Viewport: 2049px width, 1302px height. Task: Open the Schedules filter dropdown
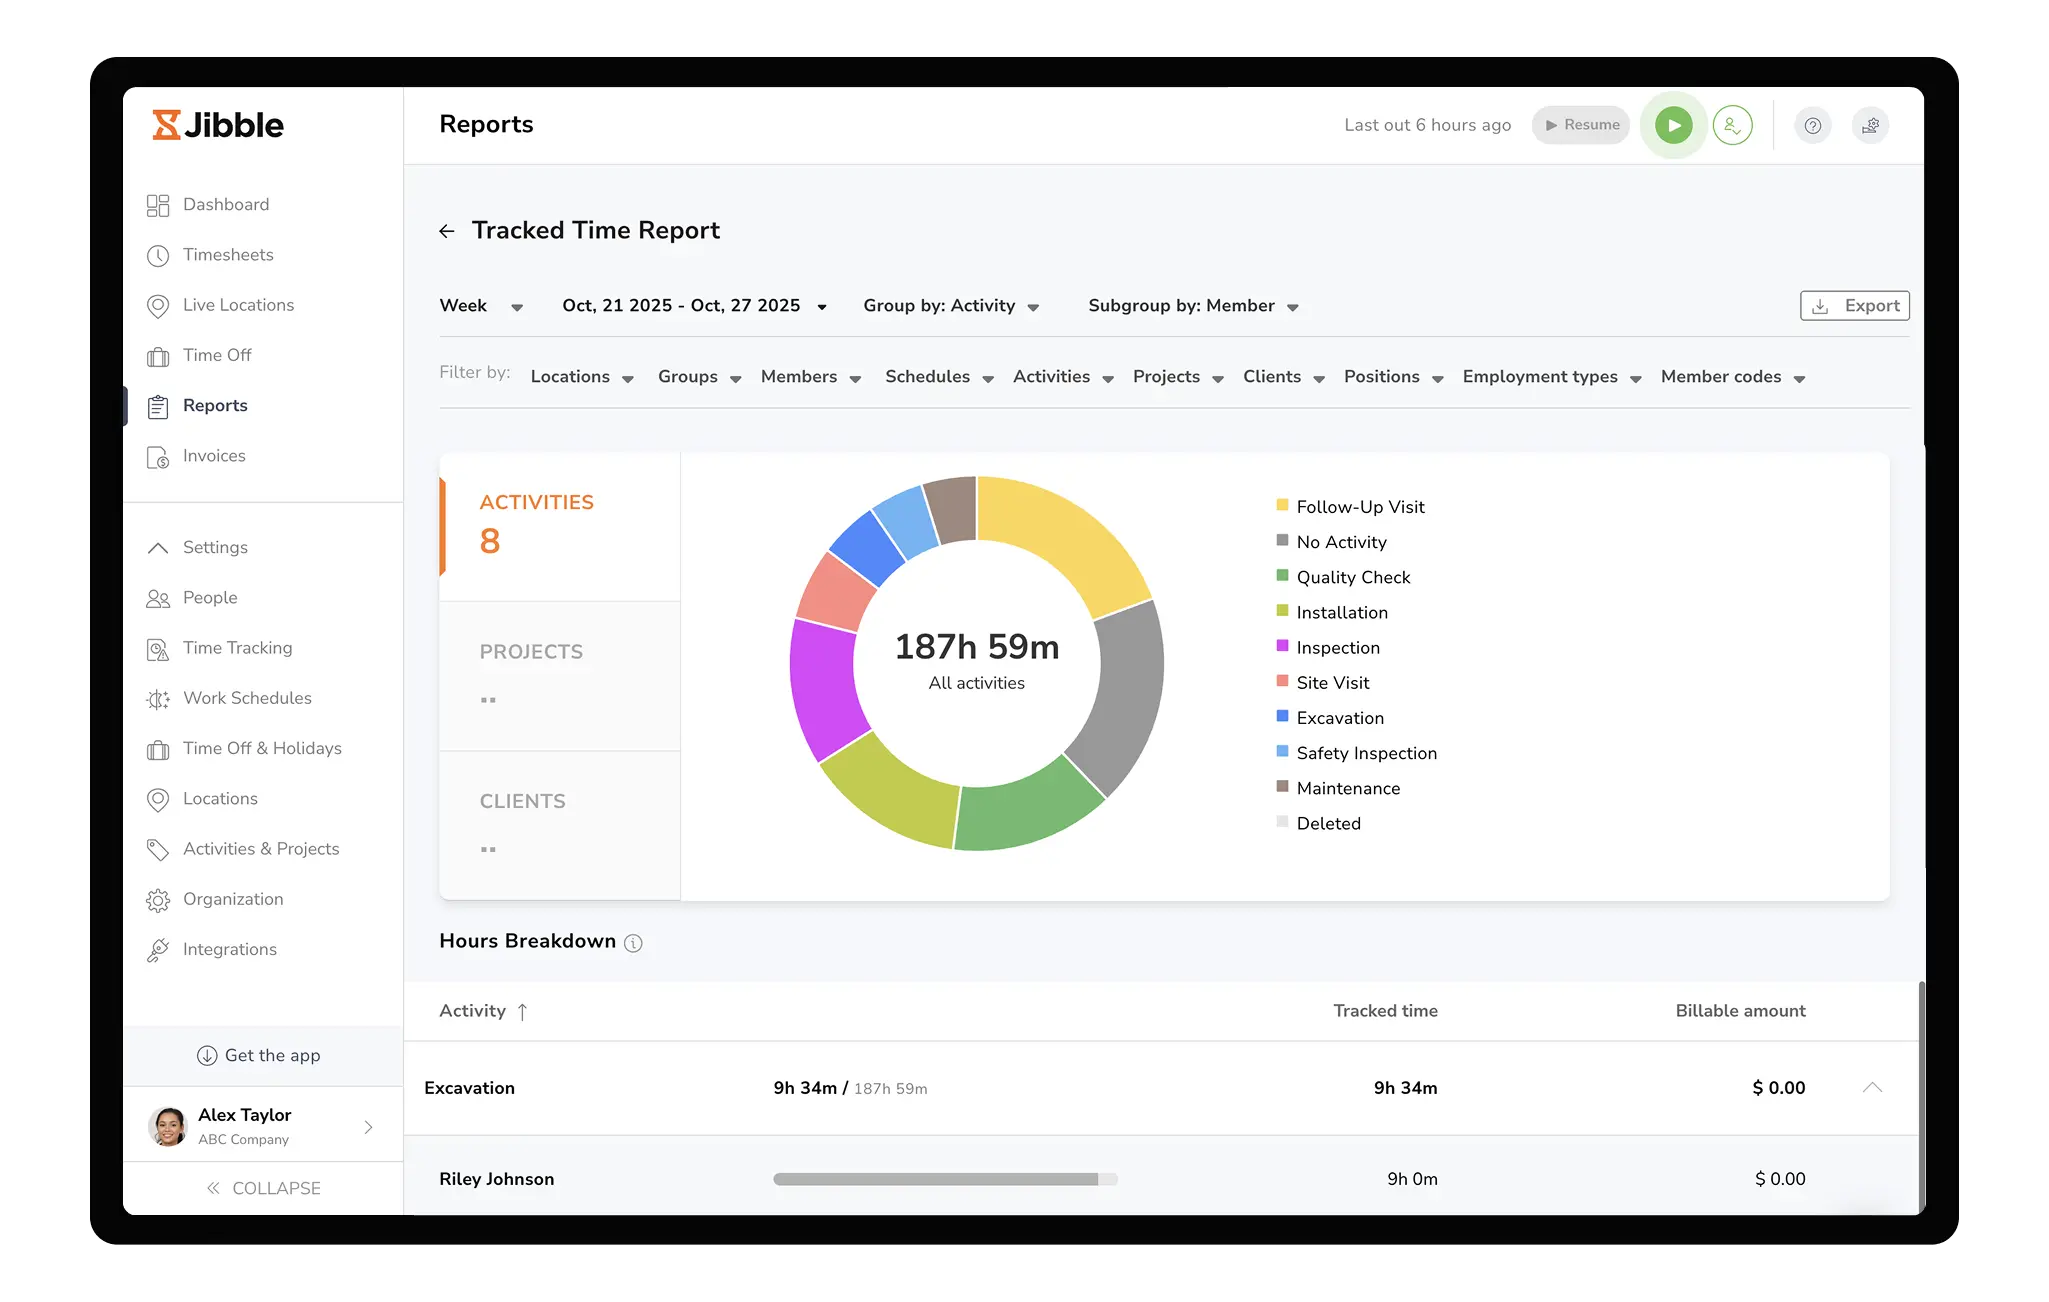939,377
